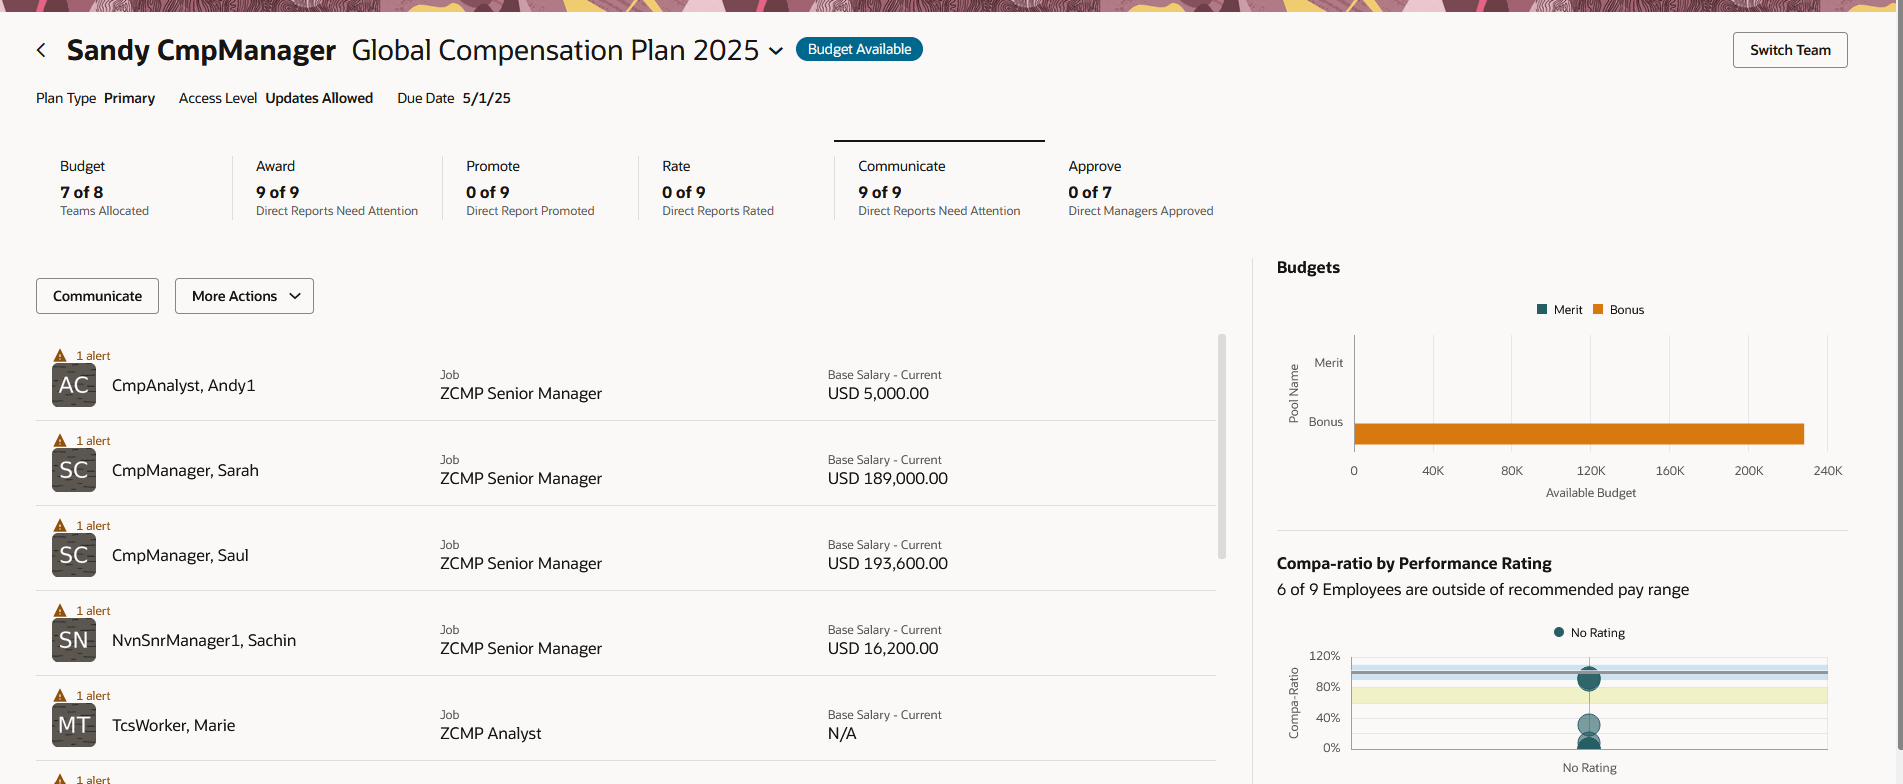Viewport: 1903px width, 784px height.
Task: Click the employee list vertical scrollbar
Action: pos(1221,447)
